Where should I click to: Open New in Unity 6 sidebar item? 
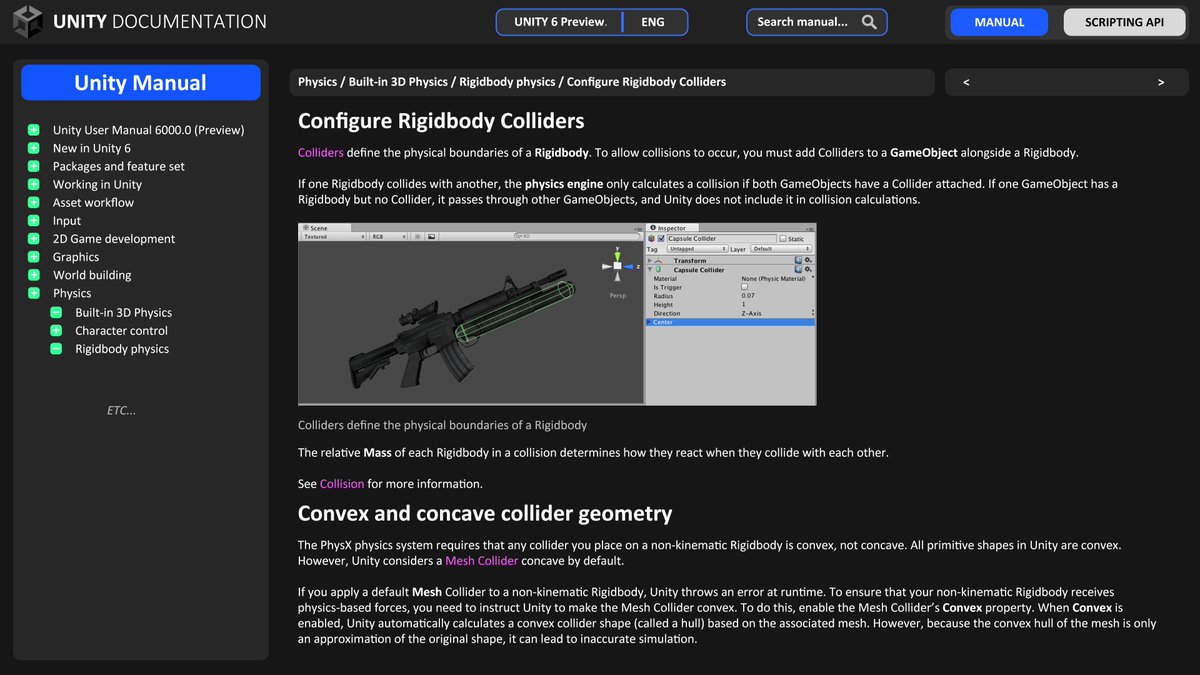point(92,148)
